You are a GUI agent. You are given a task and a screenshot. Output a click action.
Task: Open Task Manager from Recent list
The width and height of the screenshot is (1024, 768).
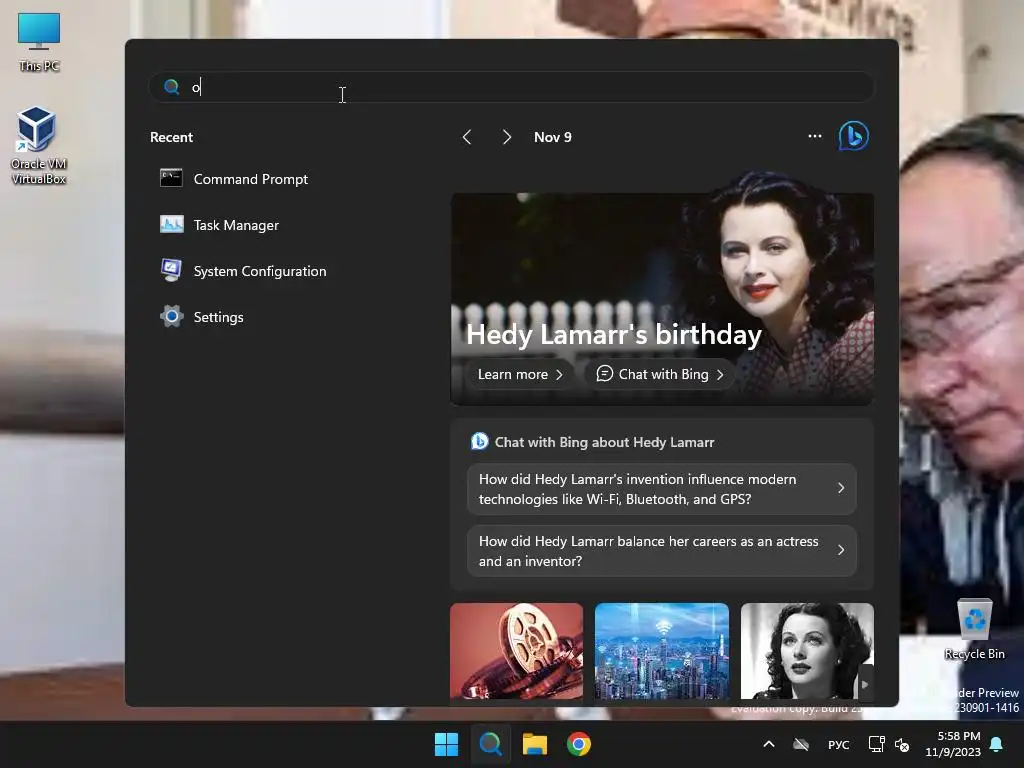(219, 225)
